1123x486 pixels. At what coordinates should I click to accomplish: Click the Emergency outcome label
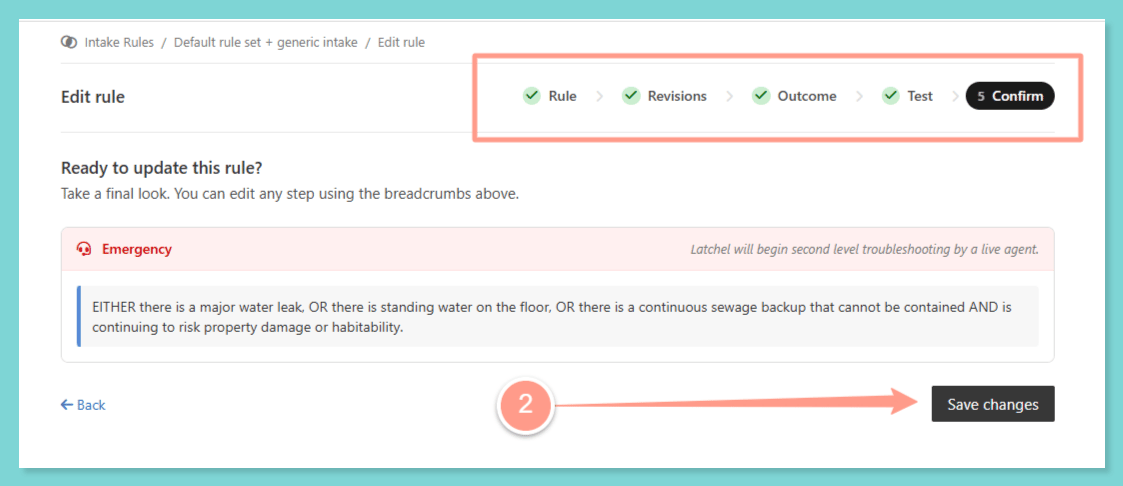[137, 249]
